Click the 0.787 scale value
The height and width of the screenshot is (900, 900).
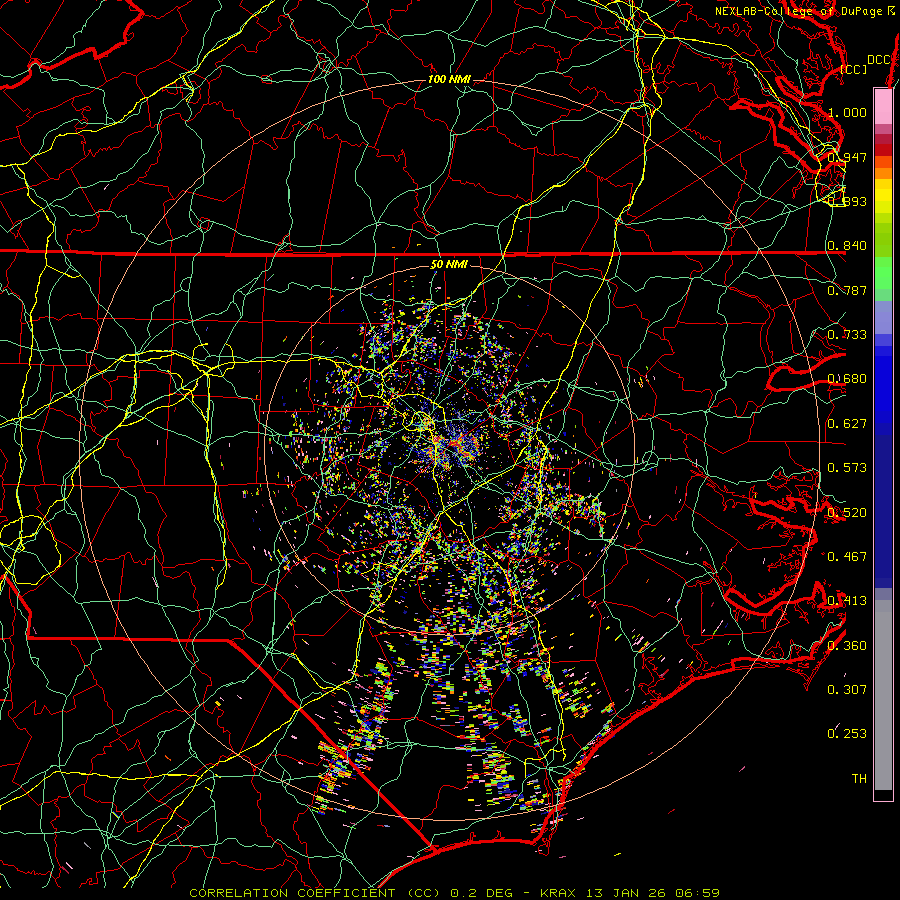click(847, 290)
